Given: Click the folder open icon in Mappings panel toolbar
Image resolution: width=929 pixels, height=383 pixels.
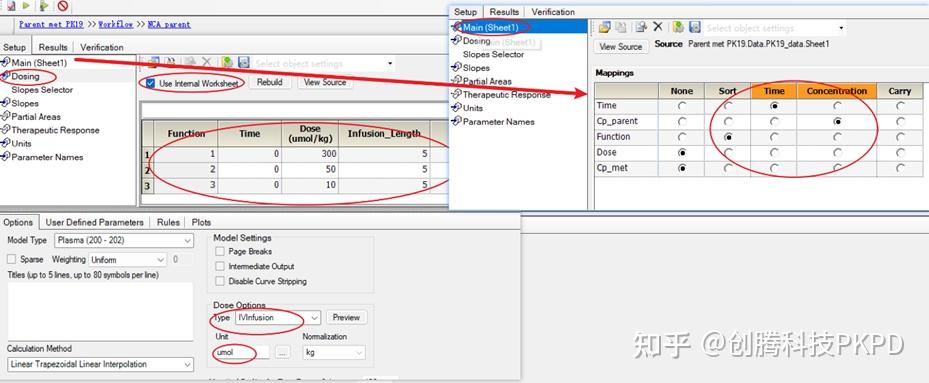Looking at the screenshot, I should click(x=604, y=27).
